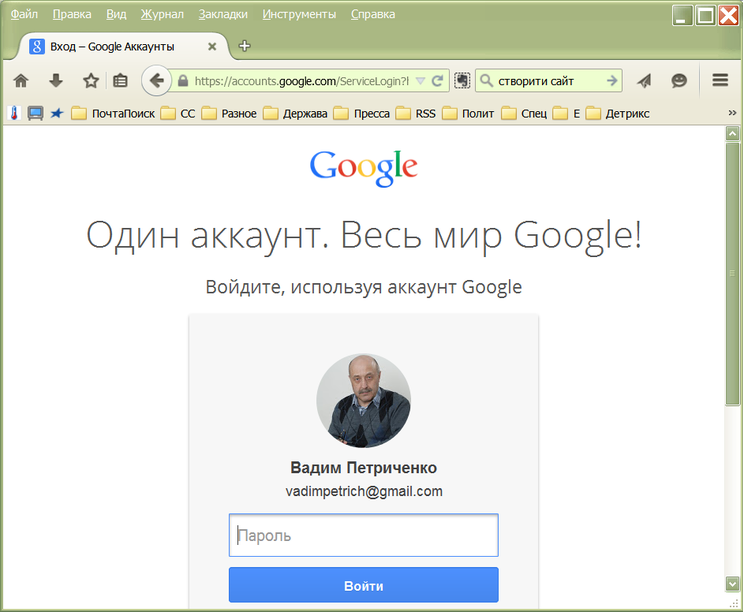Open the chat smiley bubble icon
The width and height of the screenshot is (743, 612).
click(x=679, y=81)
